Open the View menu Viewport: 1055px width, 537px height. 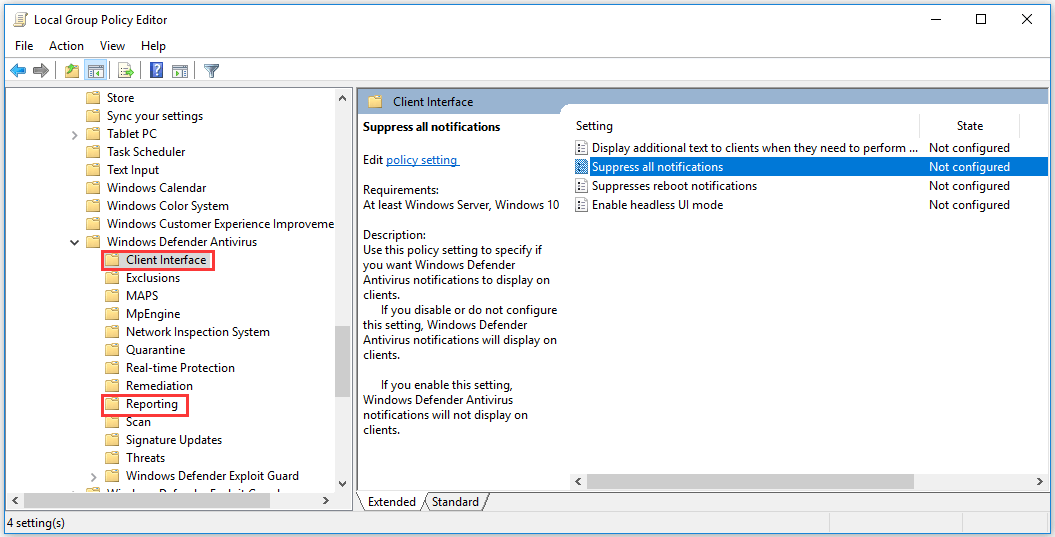[112, 46]
